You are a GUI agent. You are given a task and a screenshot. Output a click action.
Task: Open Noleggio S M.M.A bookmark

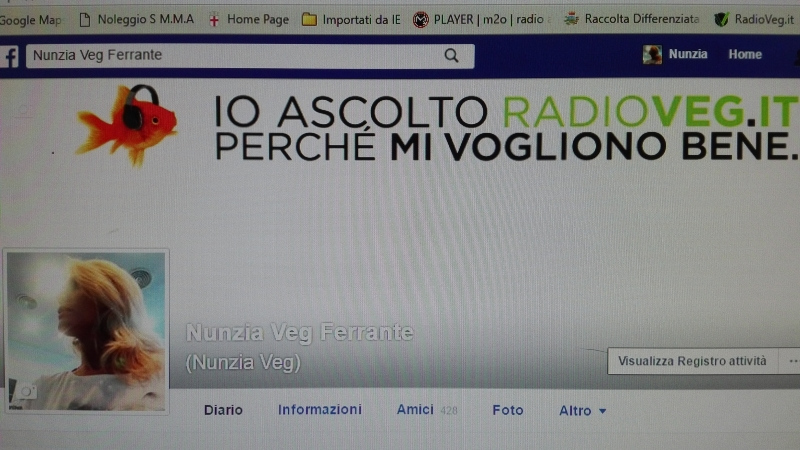[x=136, y=19]
